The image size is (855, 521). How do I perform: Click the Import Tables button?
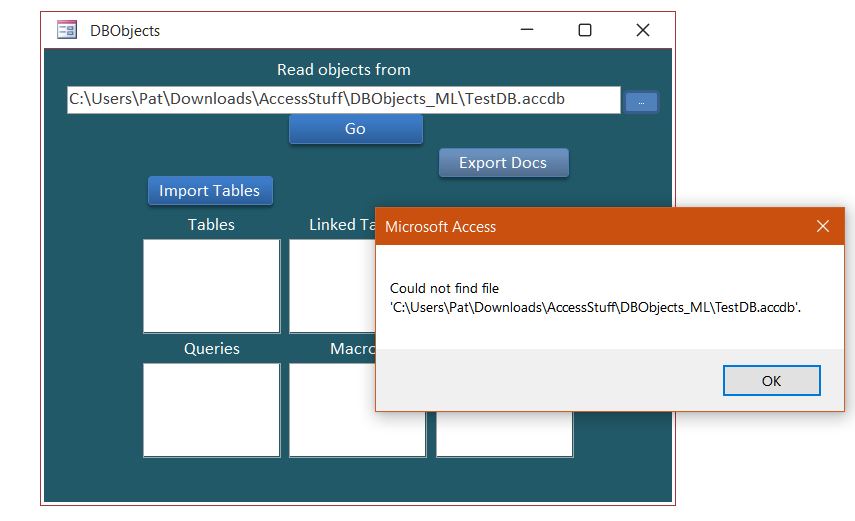[x=210, y=190]
